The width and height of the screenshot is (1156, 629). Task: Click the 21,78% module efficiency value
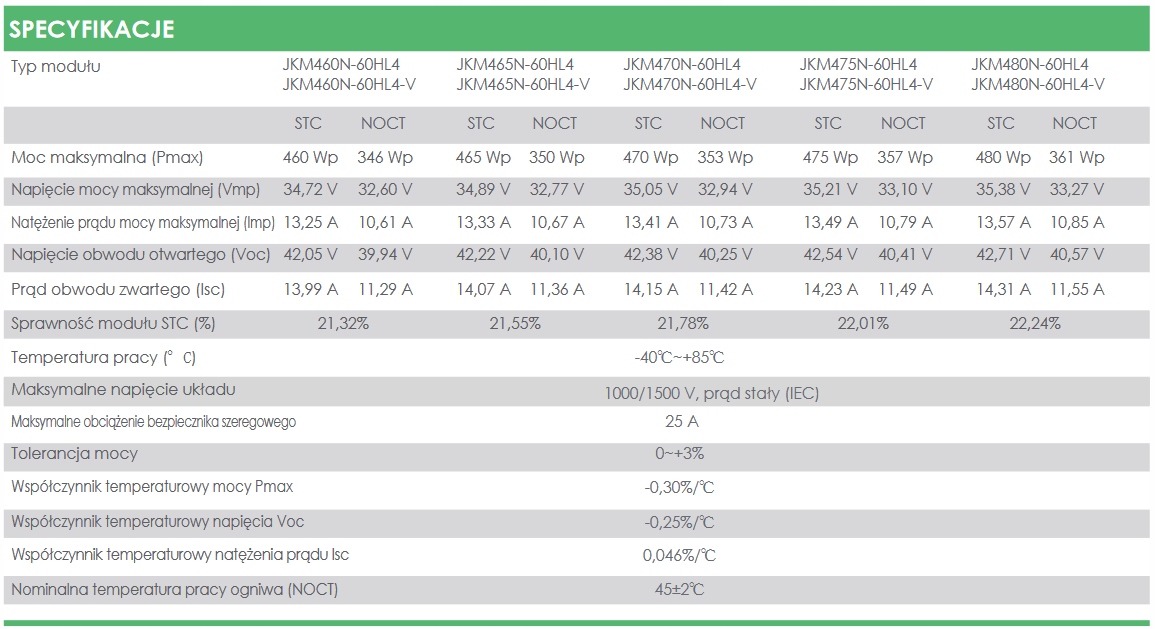pos(683,323)
